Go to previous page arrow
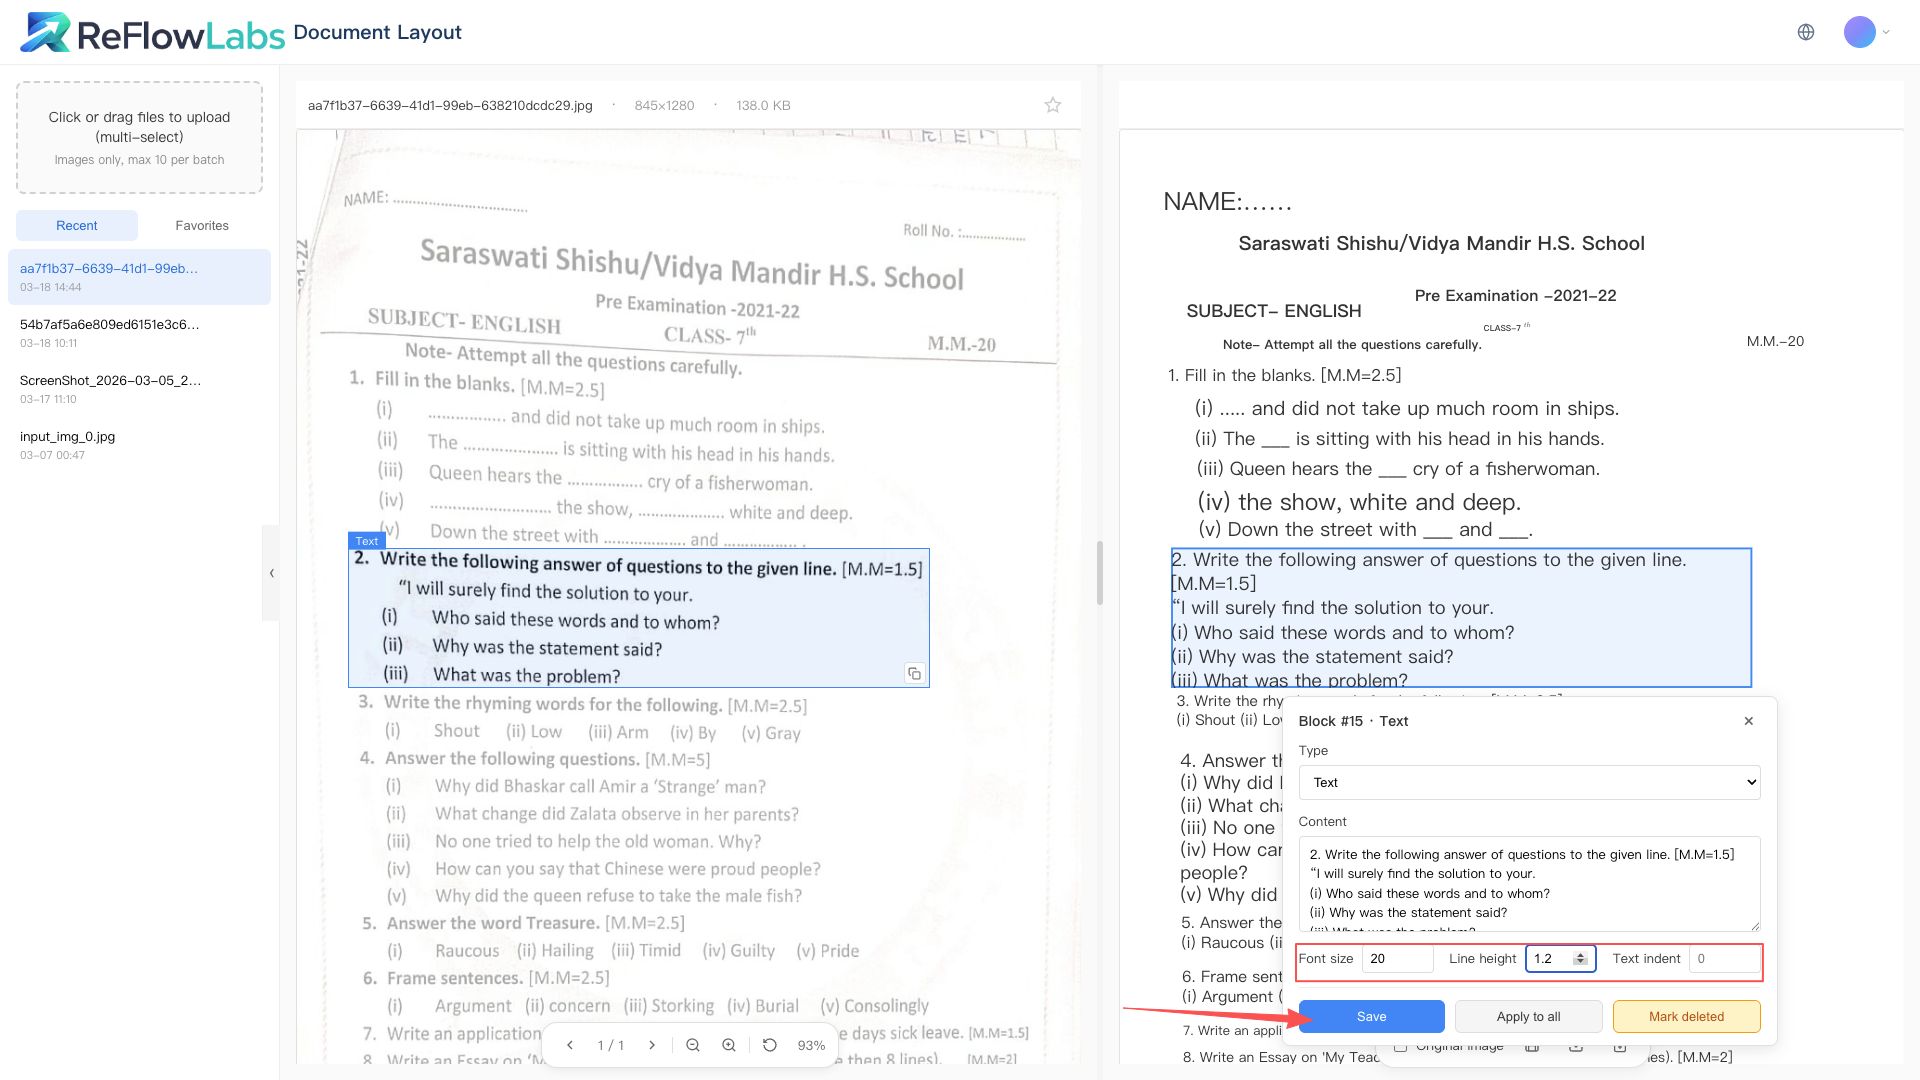The width and height of the screenshot is (1920, 1080). point(570,1045)
